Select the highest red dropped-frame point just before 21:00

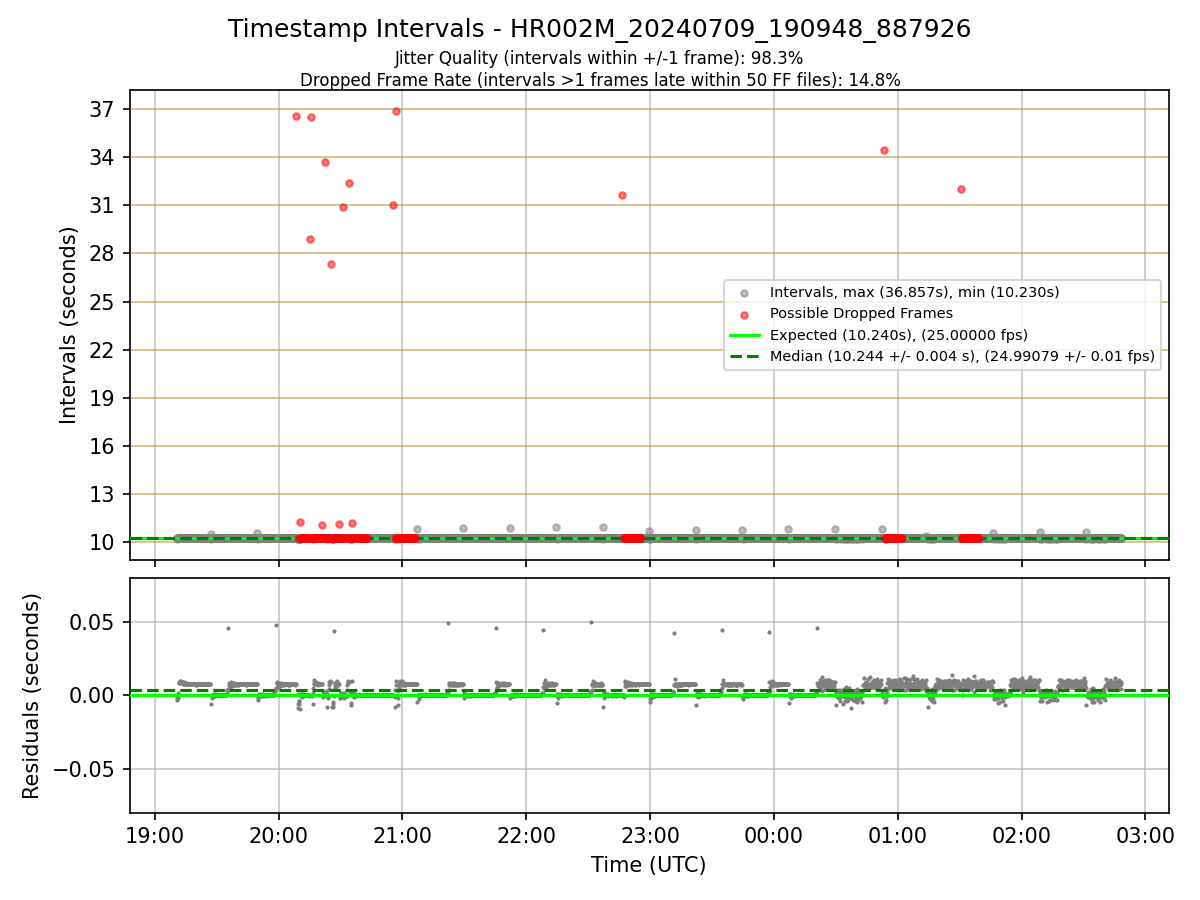pyautogui.click(x=396, y=111)
